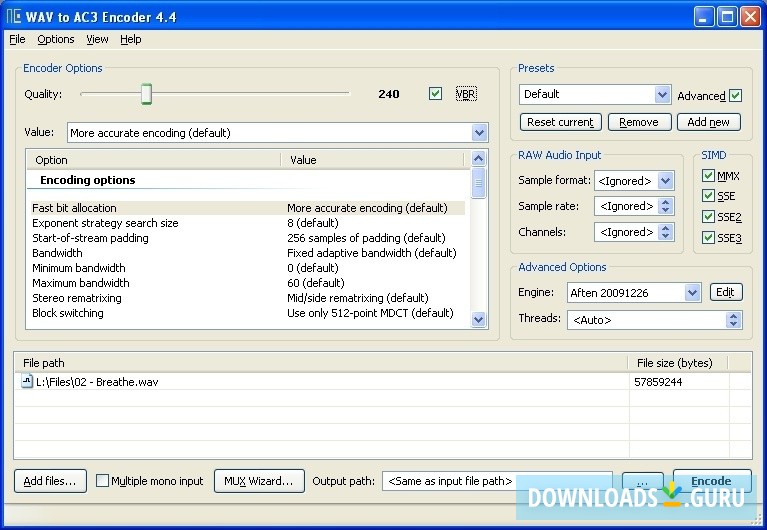767x530 pixels.
Task: Select the Maximum bandwidth row
Action: pyautogui.click(x=248, y=283)
